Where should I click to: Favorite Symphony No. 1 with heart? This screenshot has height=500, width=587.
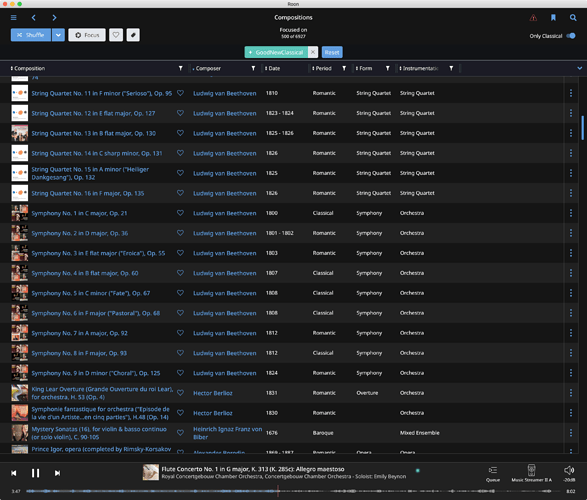(180, 213)
